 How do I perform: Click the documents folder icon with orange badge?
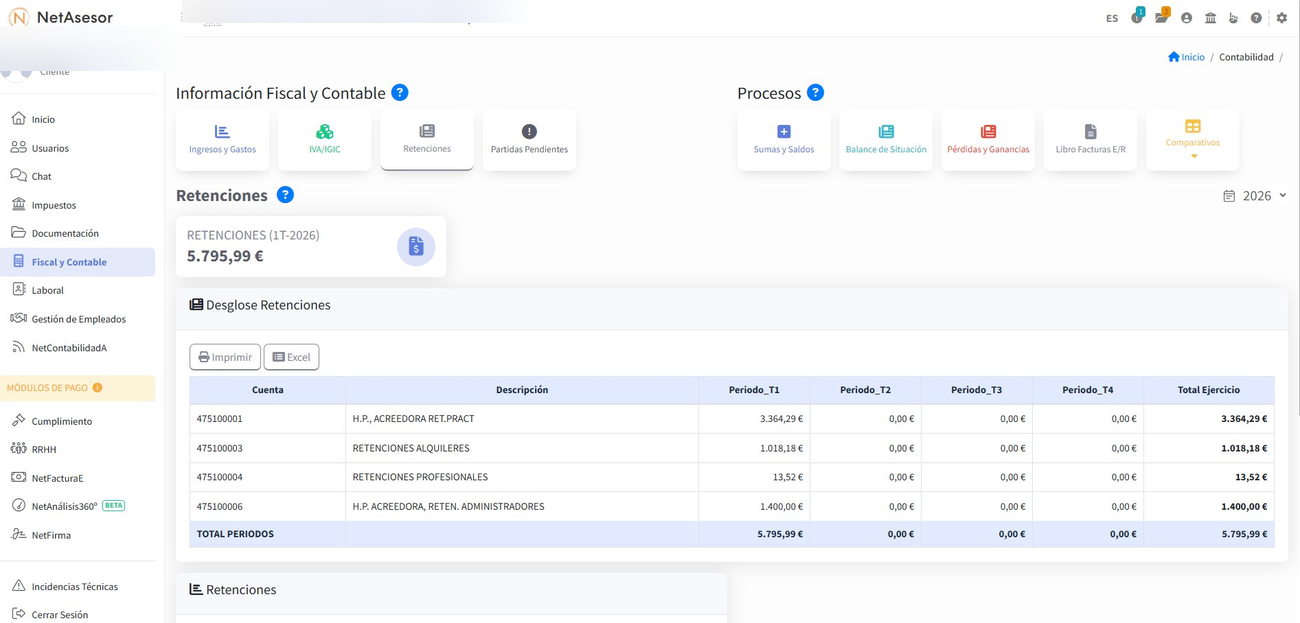click(1161, 17)
